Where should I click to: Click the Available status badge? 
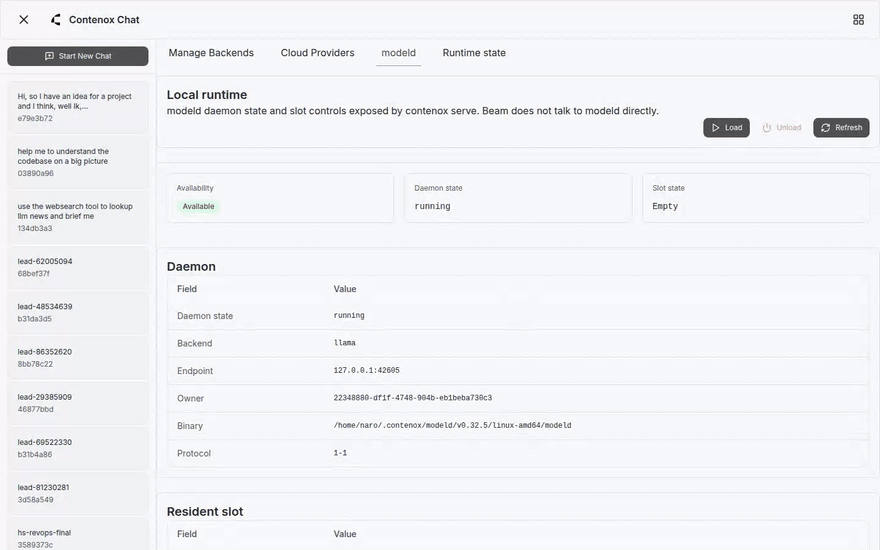[198, 207]
